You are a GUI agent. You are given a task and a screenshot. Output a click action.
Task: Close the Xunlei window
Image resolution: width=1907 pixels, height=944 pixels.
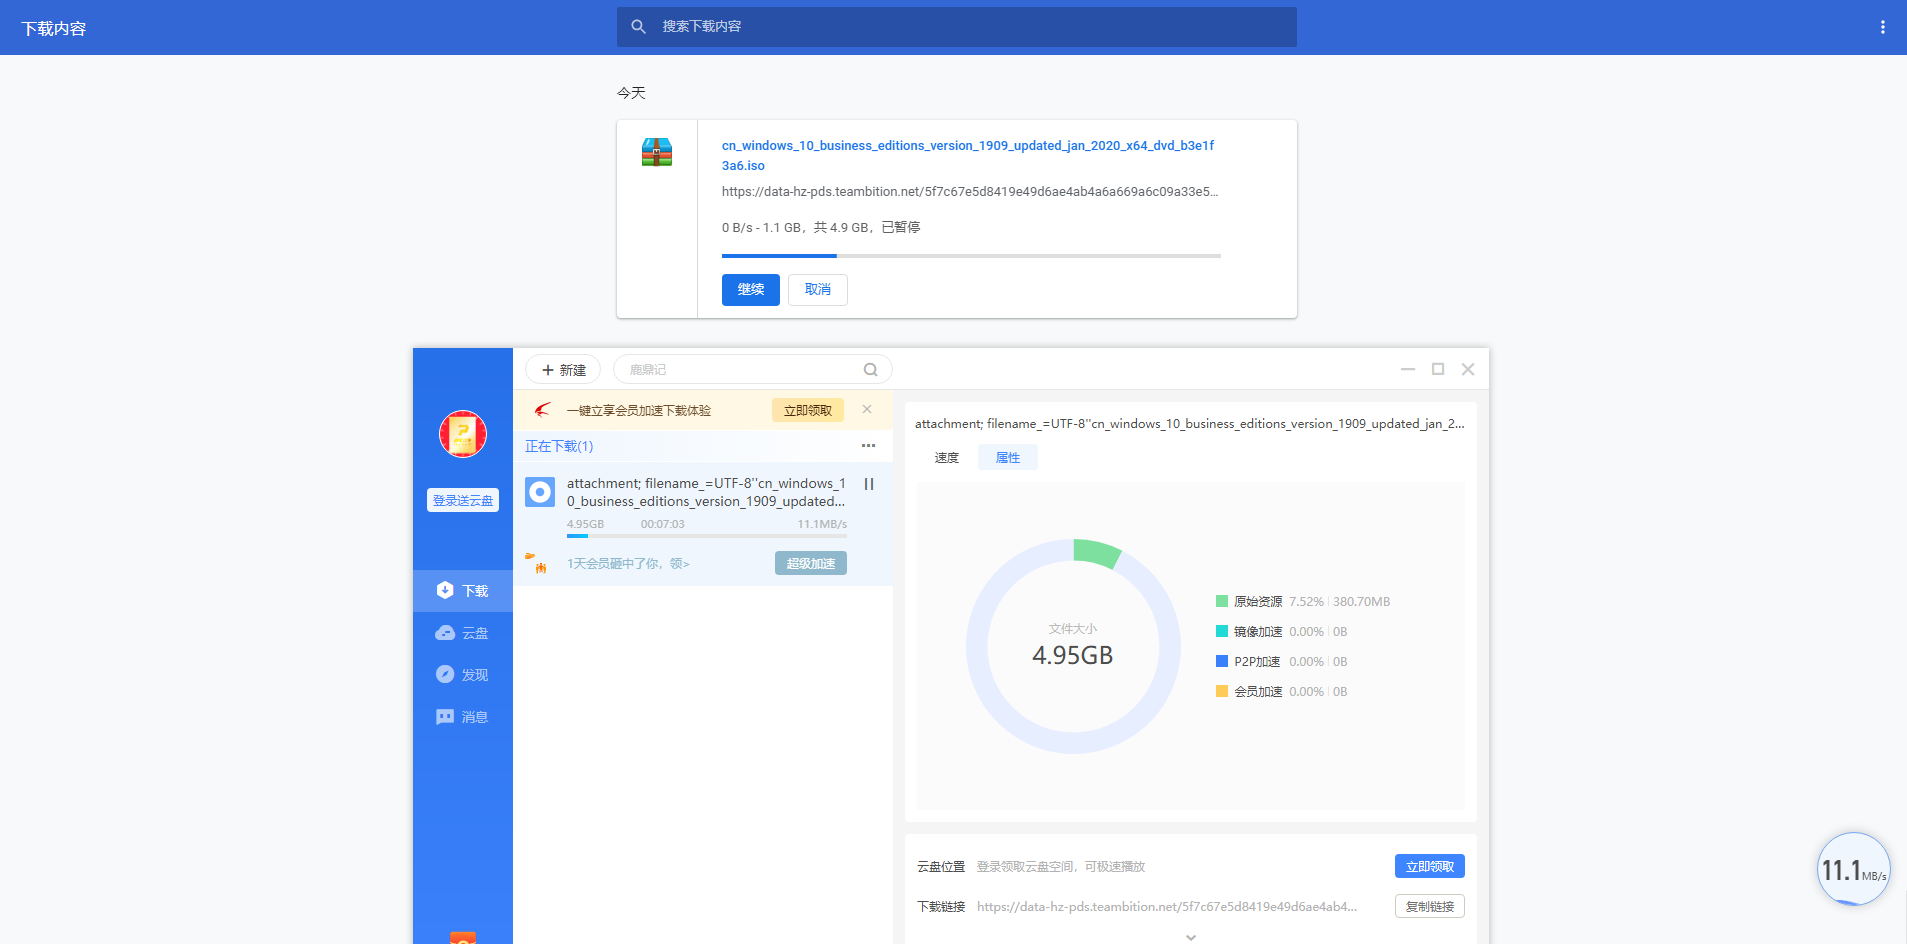1468,369
